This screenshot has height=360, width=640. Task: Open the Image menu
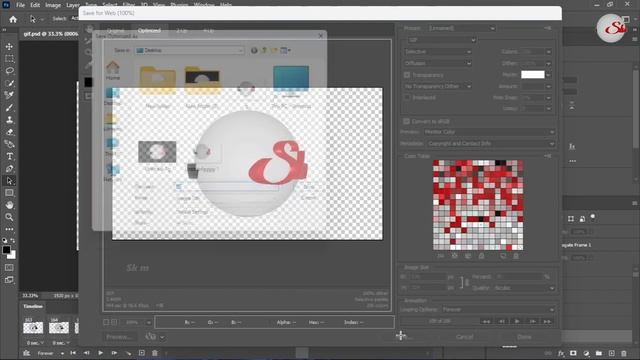tap(53, 5)
